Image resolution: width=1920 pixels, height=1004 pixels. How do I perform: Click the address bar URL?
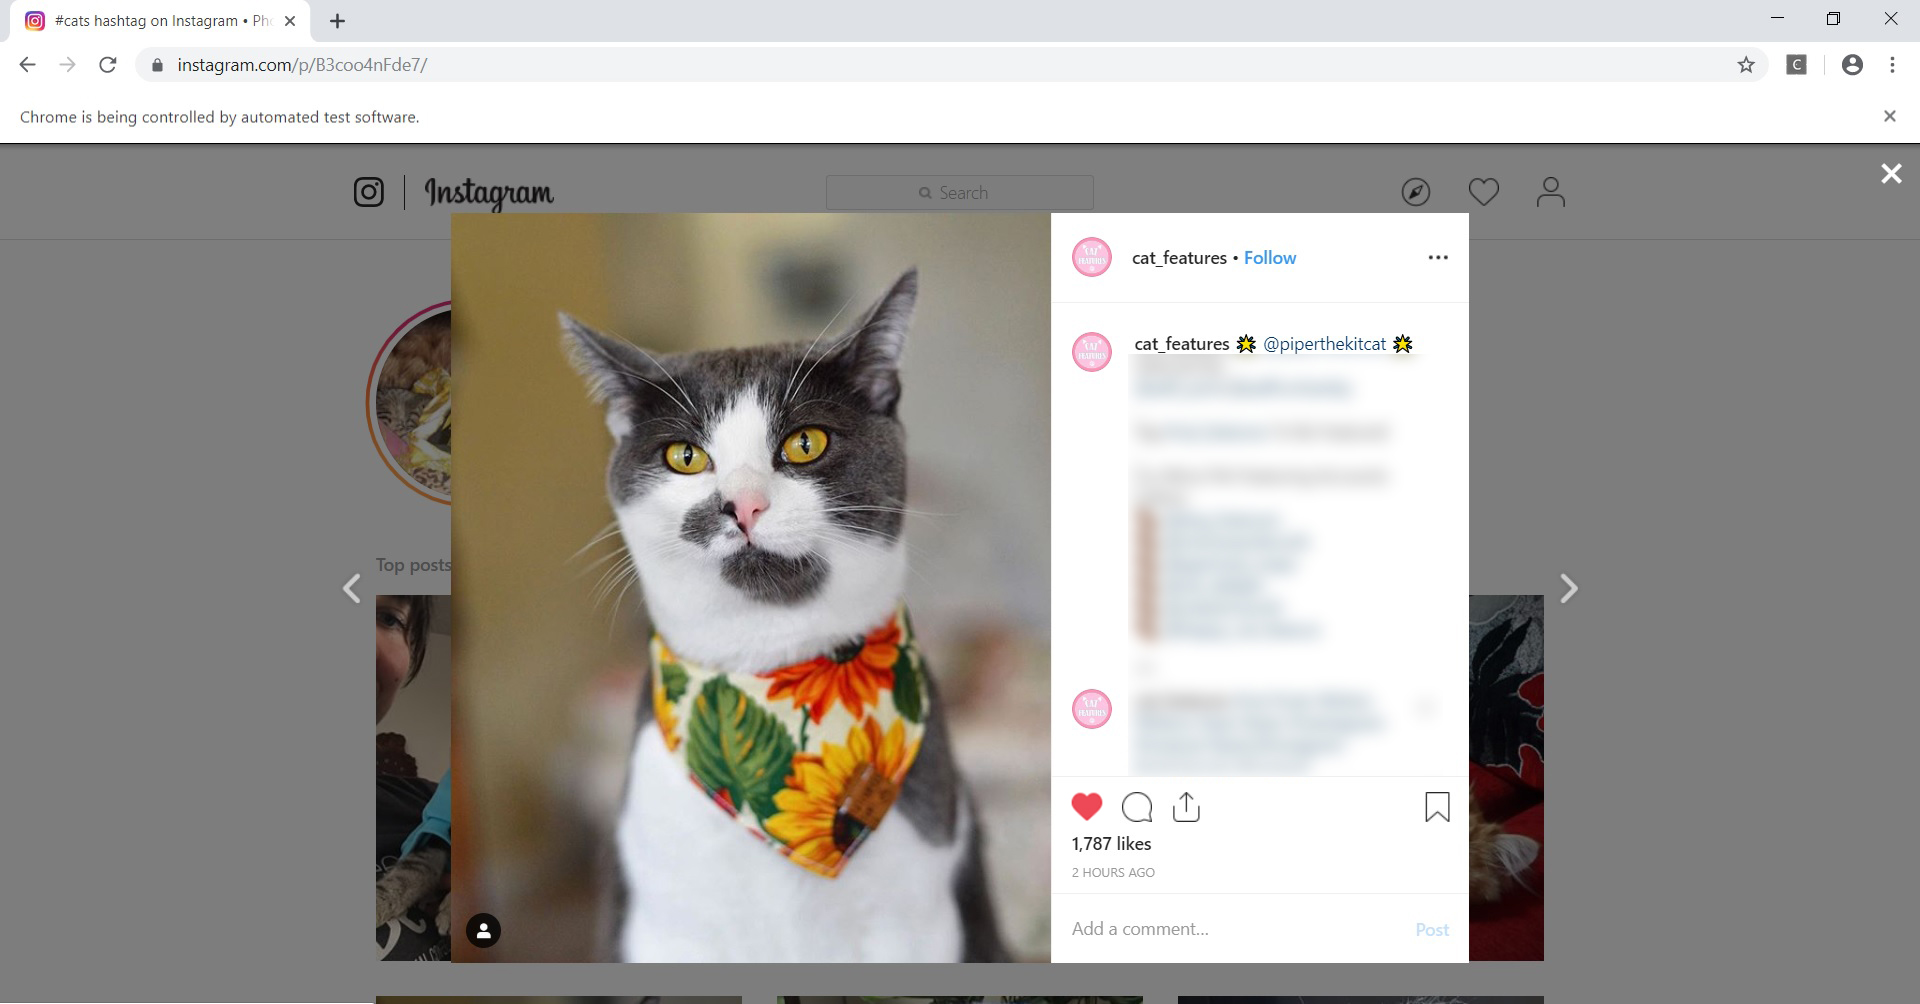pyautogui.click(x=302, y=65)
